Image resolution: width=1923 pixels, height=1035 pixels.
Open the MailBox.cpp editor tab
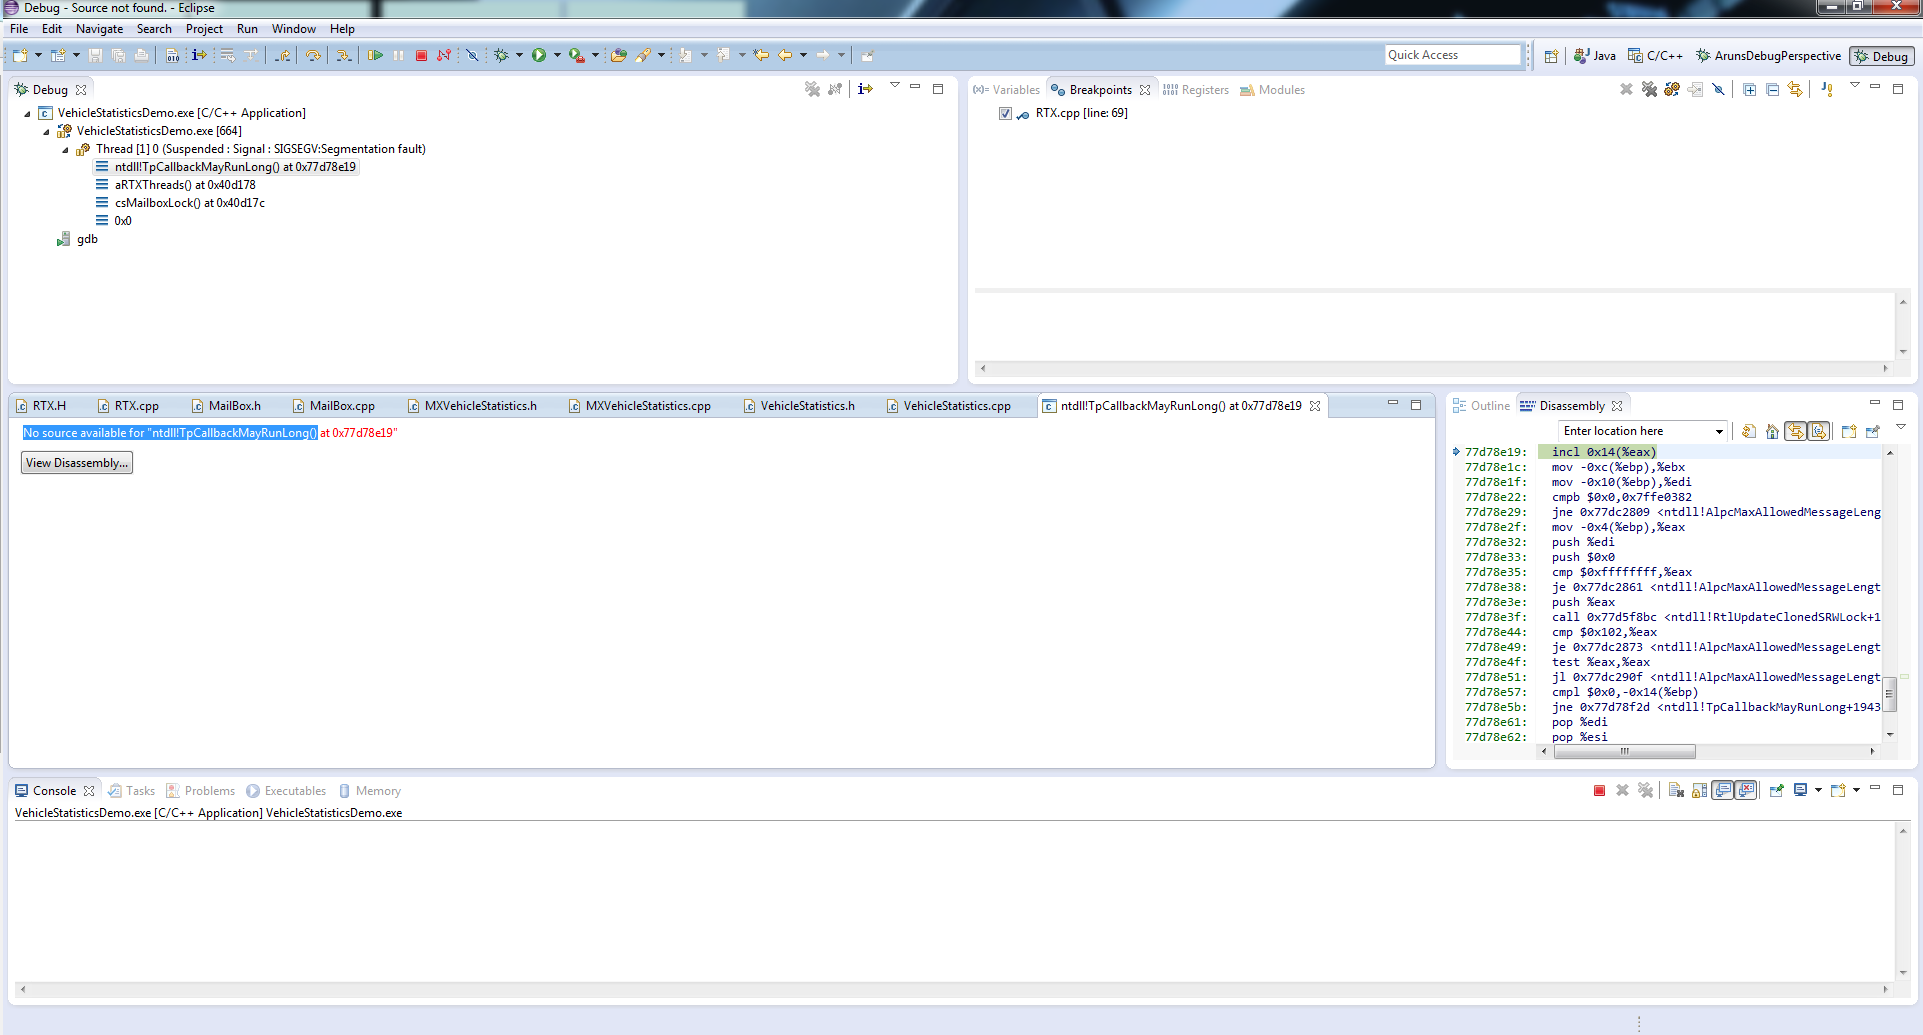pos(333,406)
